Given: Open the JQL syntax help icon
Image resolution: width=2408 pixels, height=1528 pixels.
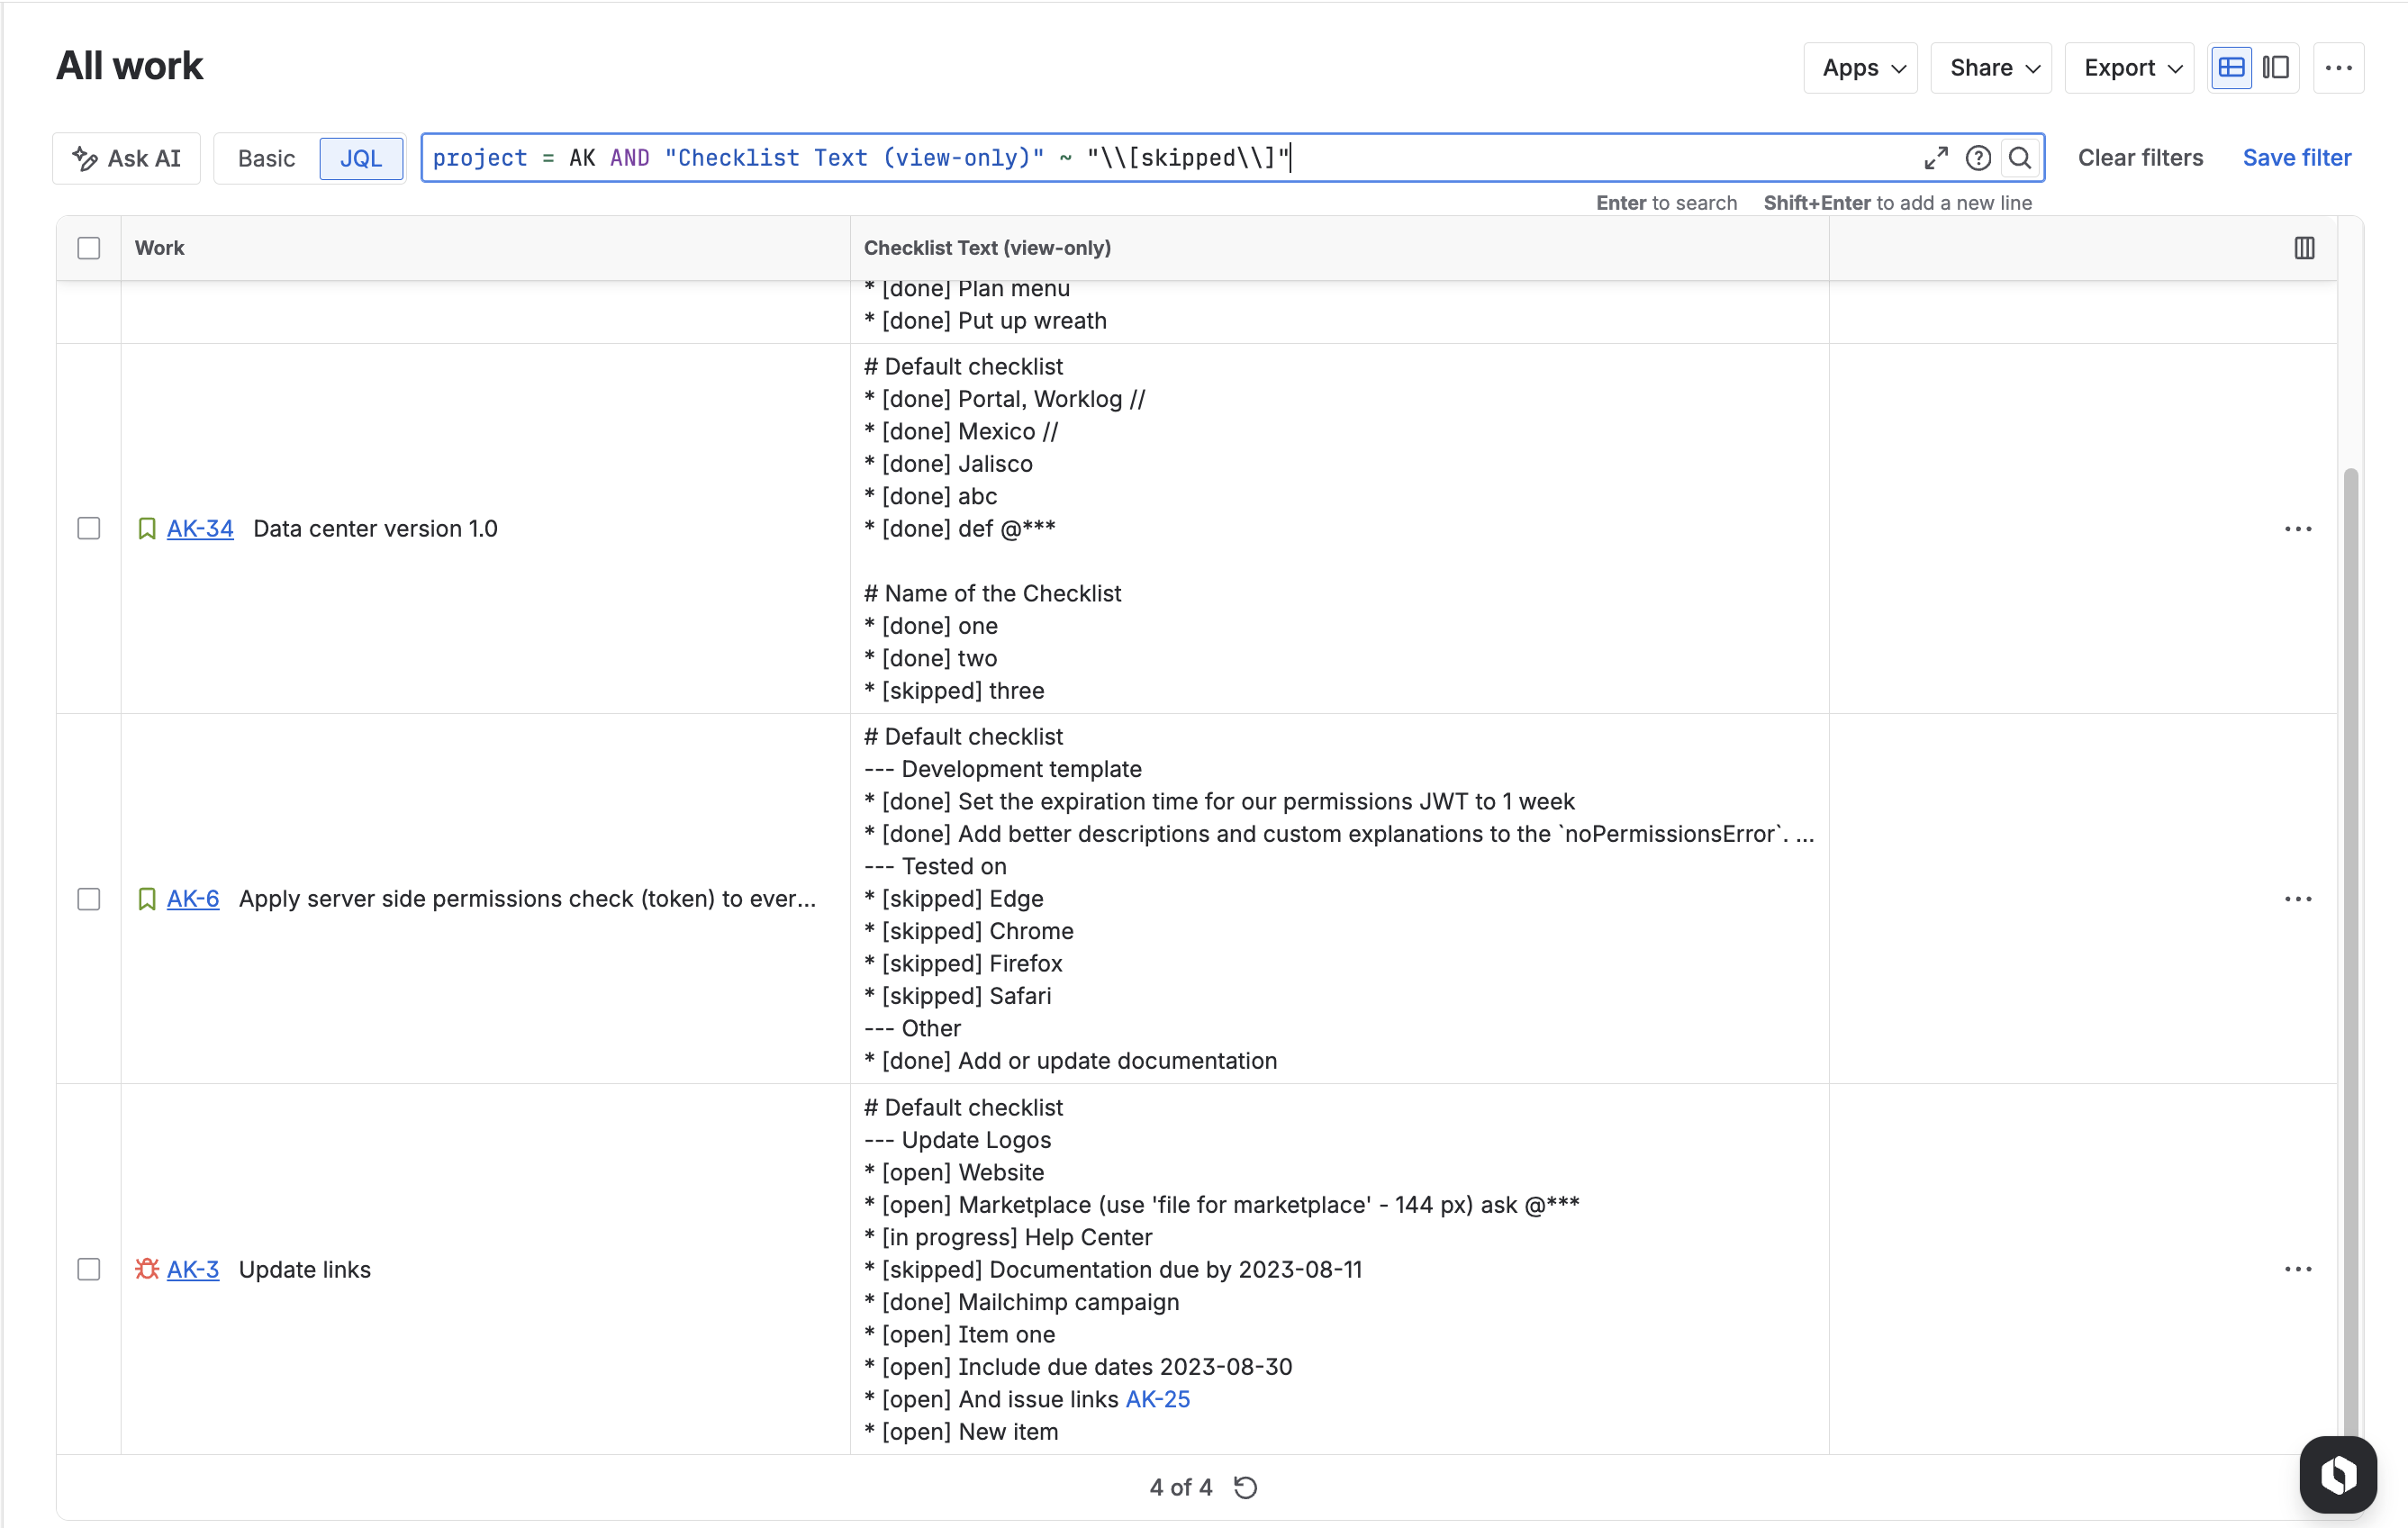Looking at the screenshot, I should tap(1979, 158).
